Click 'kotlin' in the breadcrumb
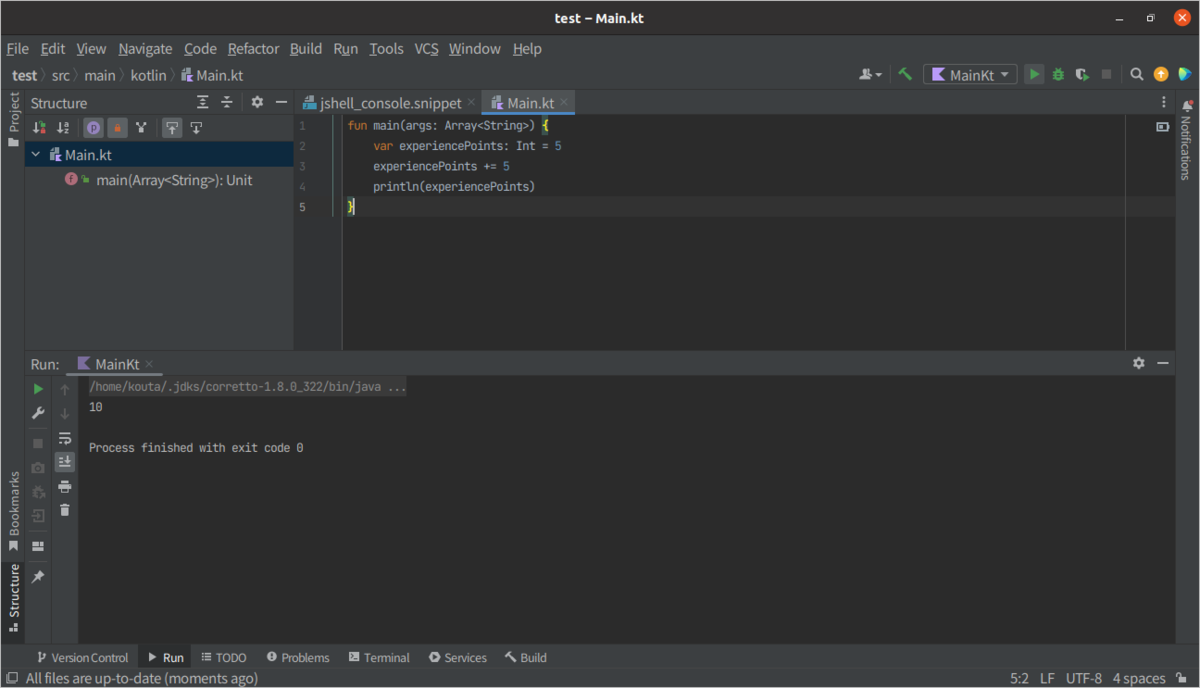The image size is (1200, 688). coord(149,75)
